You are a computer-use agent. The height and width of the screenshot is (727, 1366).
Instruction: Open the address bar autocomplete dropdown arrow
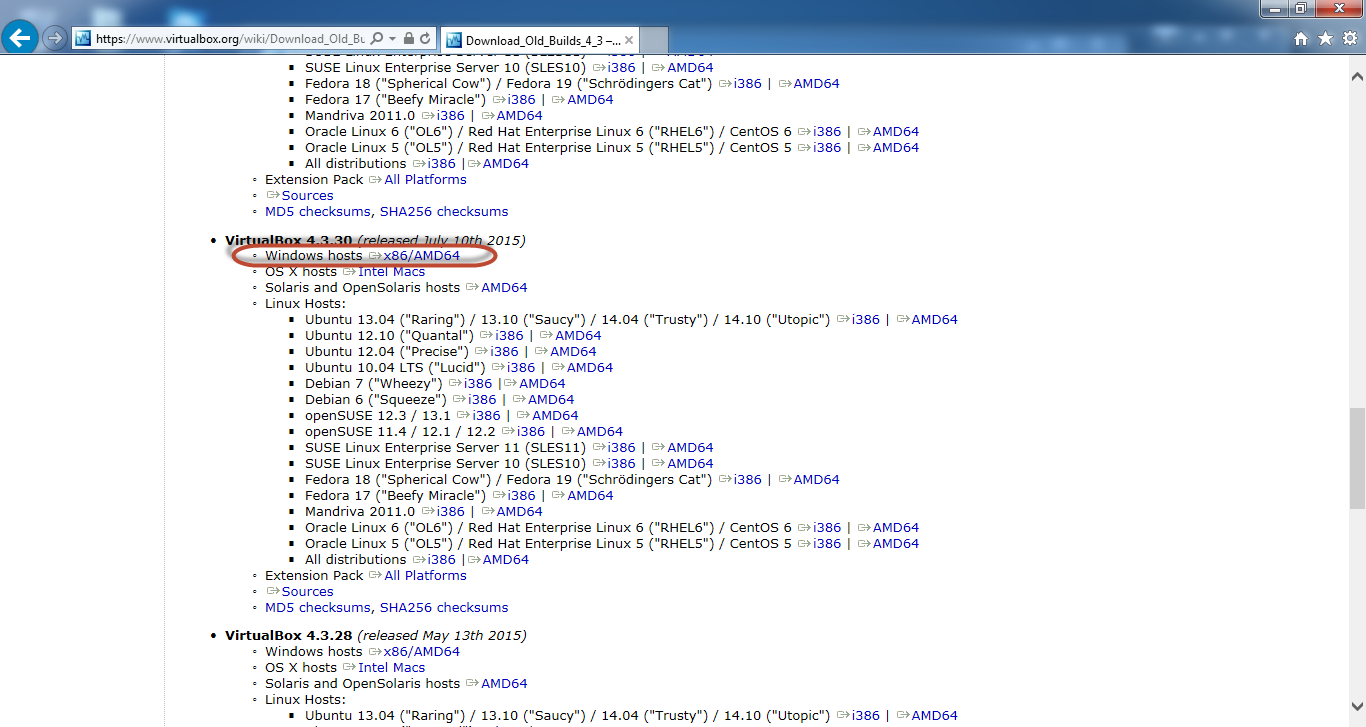391,39
